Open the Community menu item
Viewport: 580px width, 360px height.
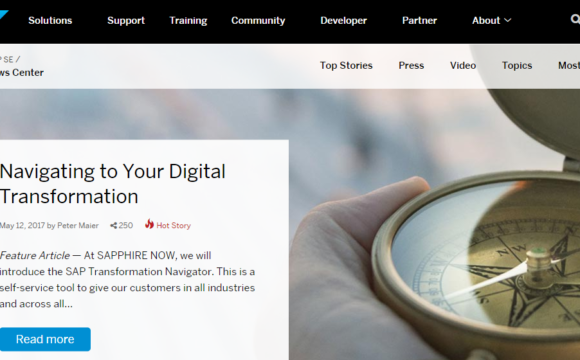[258, 20]
